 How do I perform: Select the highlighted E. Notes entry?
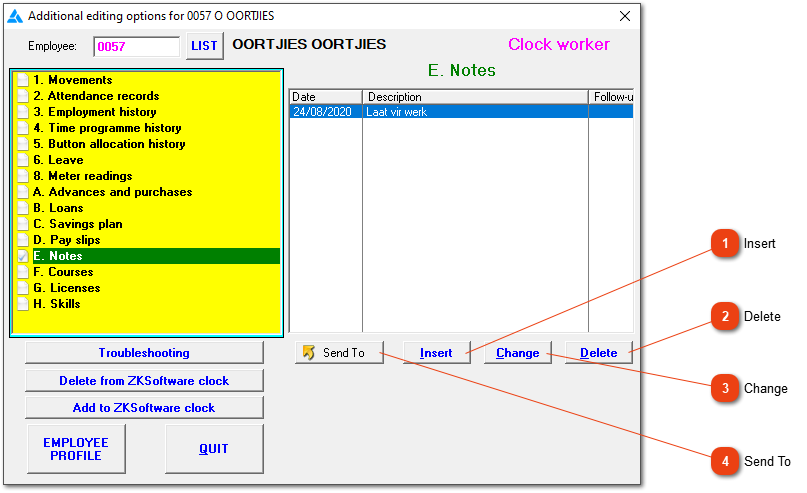[x=156, y=256]
